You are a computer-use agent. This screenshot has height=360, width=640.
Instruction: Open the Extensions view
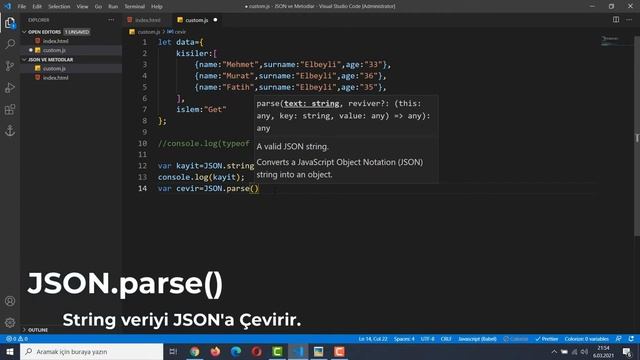tap(10, 109)
